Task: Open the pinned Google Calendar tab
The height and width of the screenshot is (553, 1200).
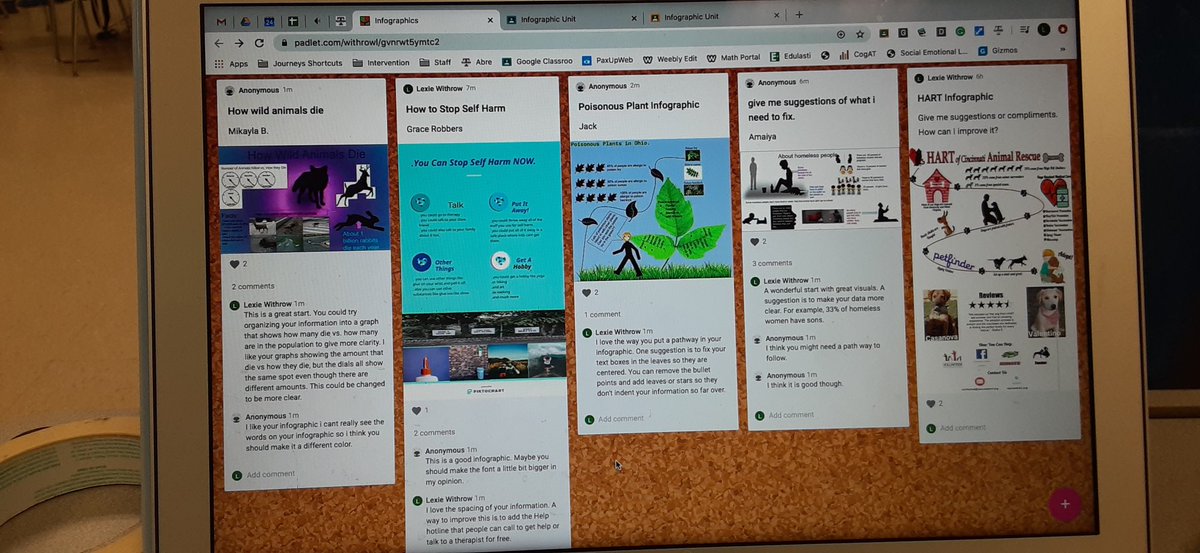Action: (270, 20)
